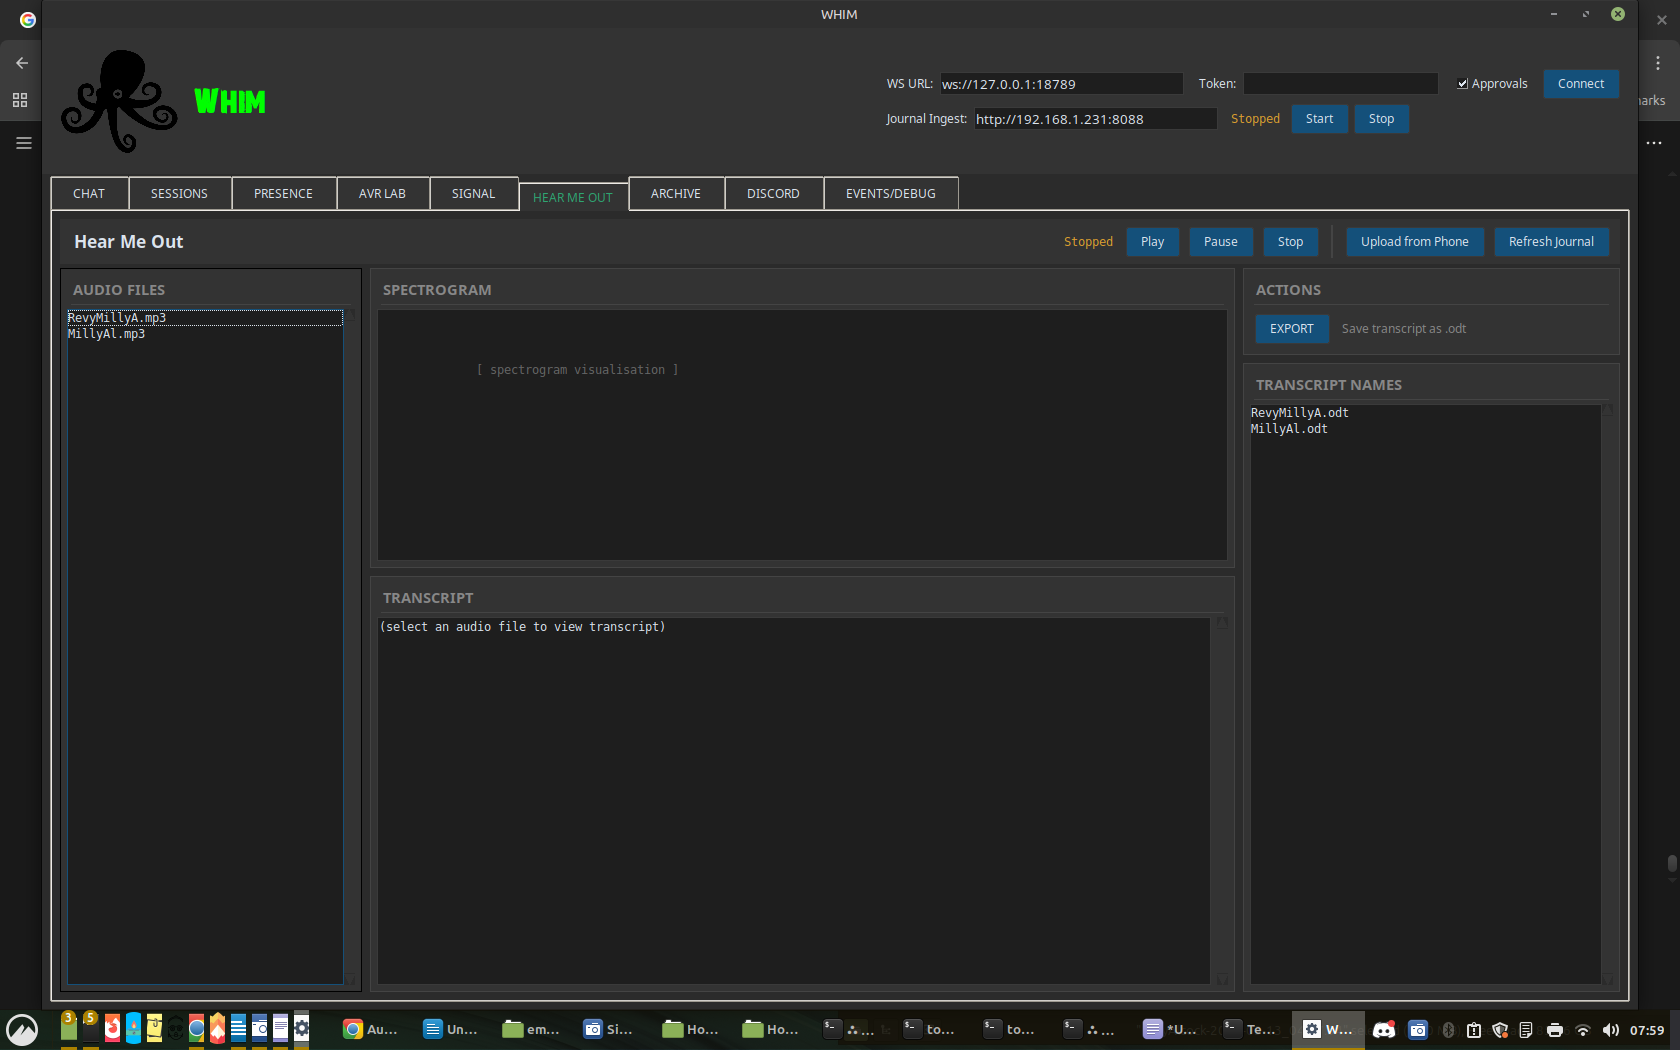
Task: Open the PRESENCE tab
Action: [x=283, y=194]
